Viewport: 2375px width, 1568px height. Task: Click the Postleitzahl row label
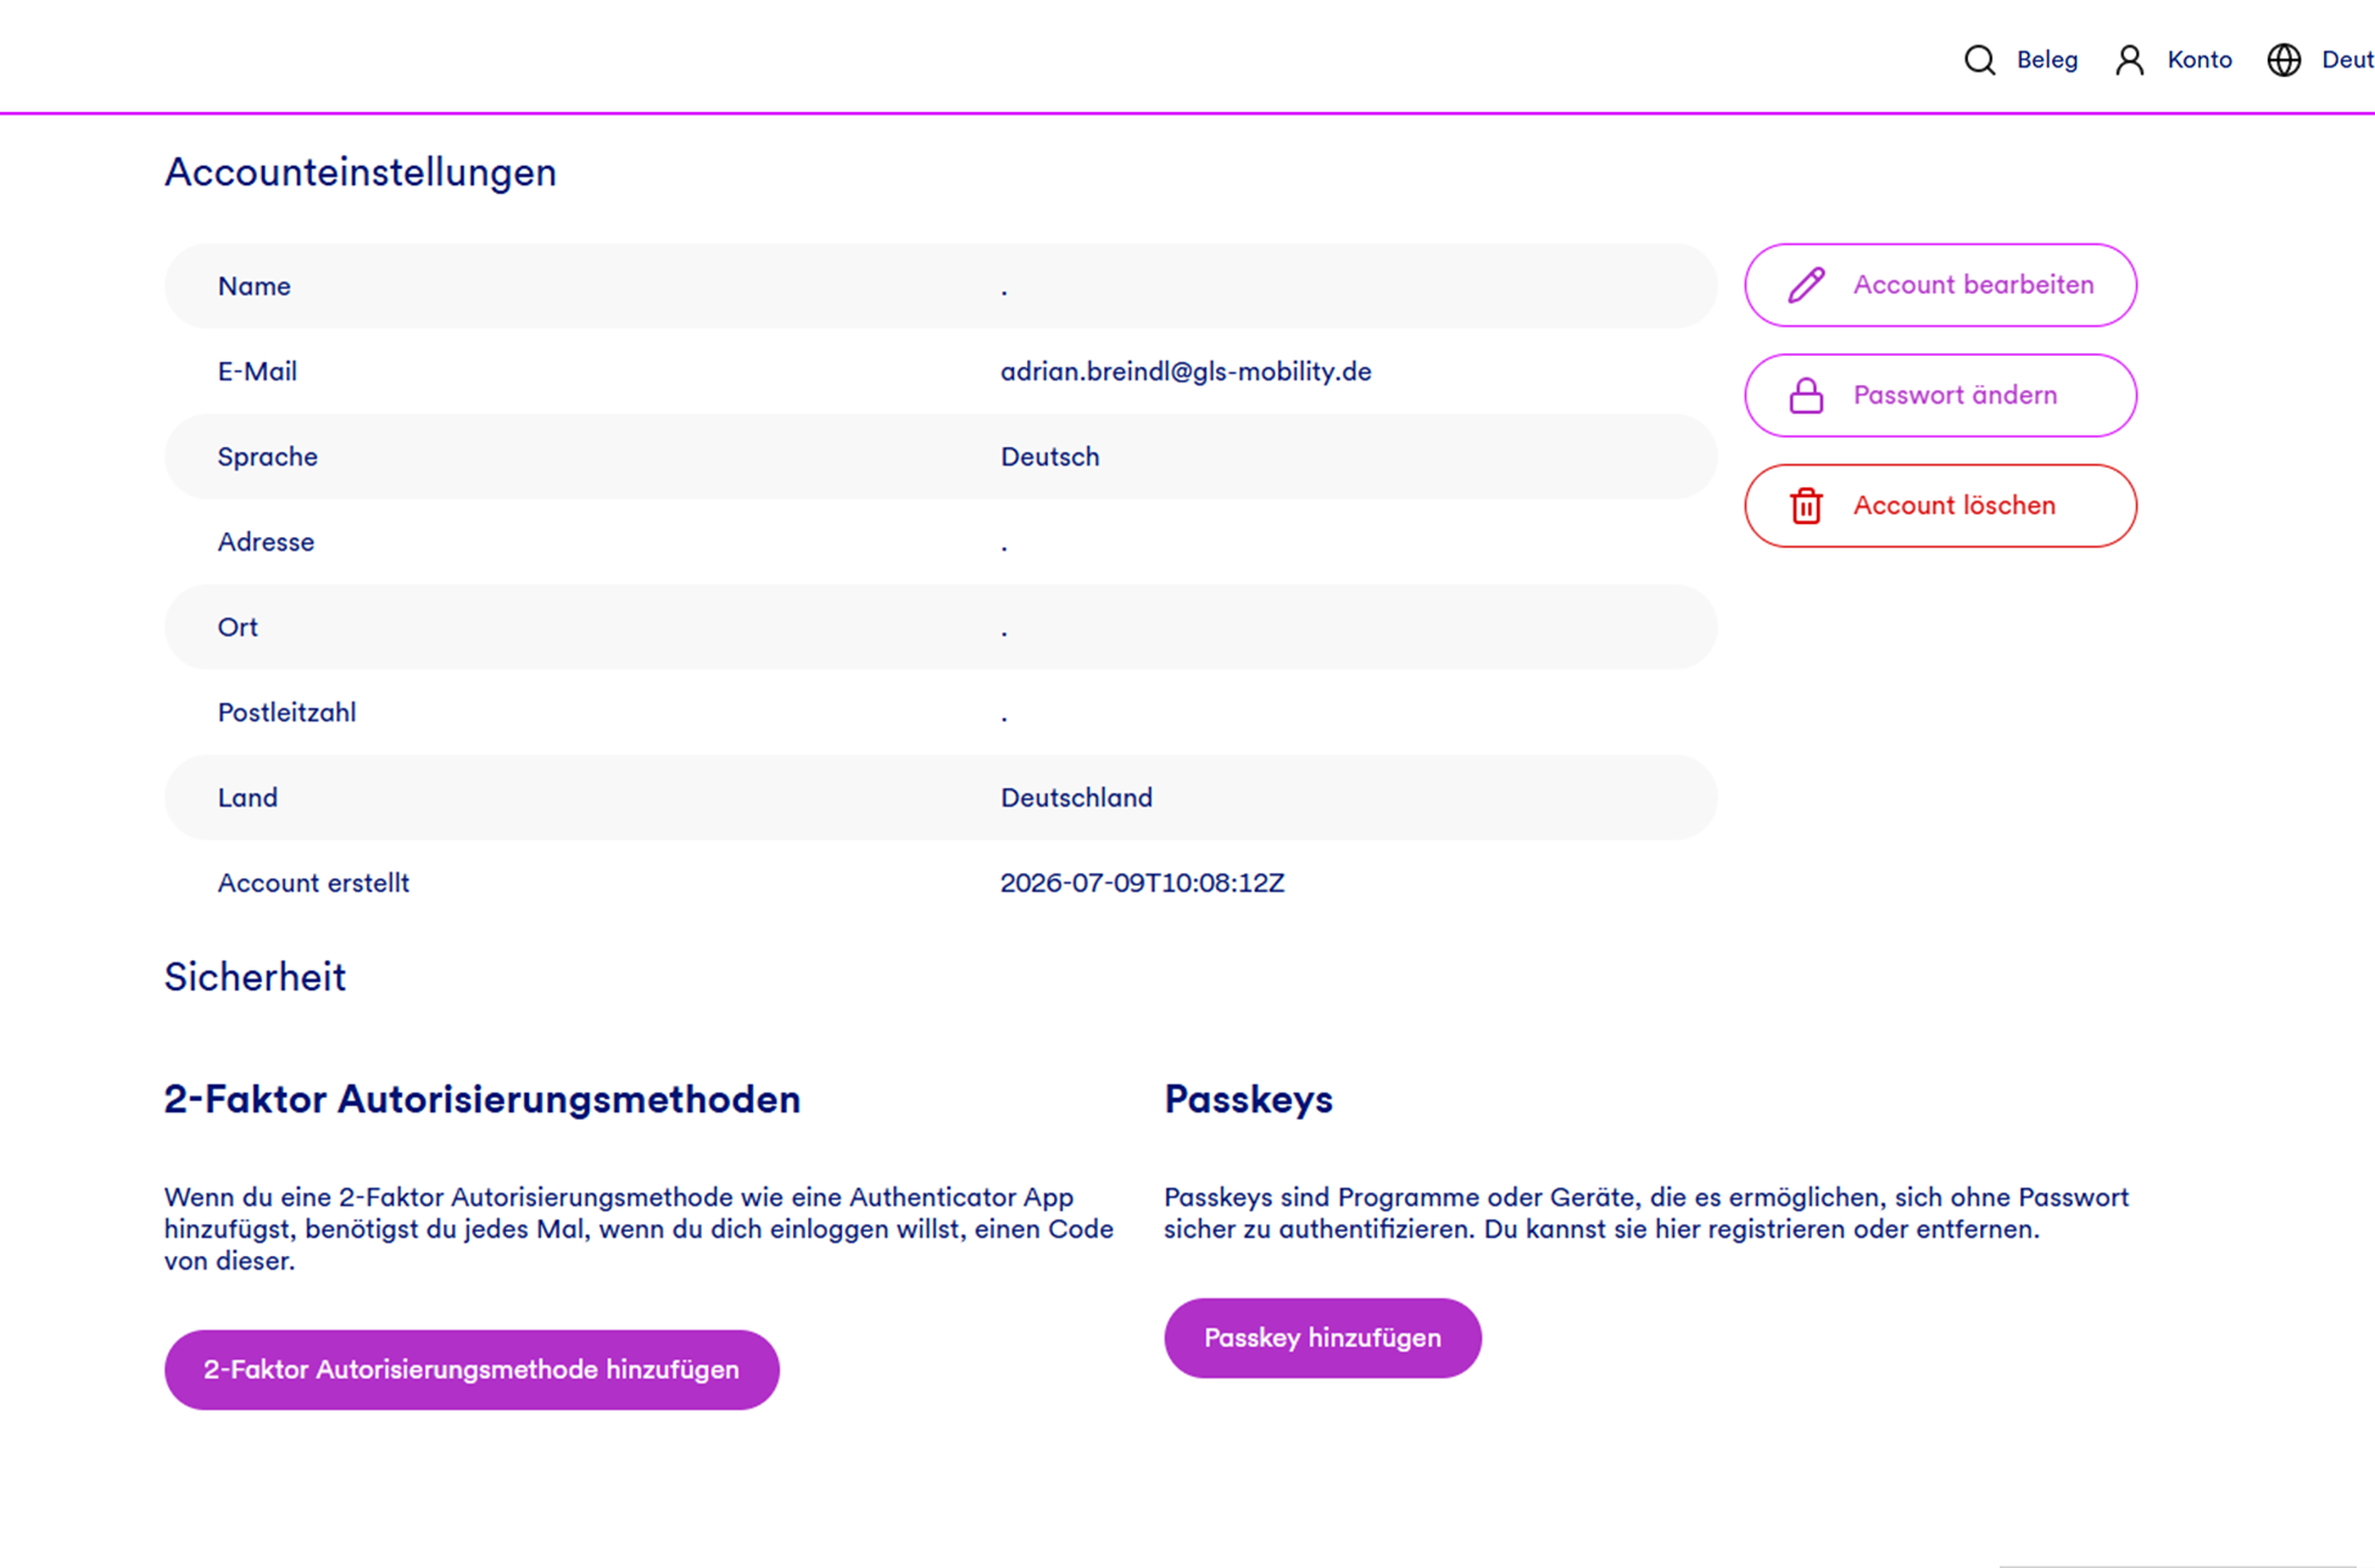click(x=287, y=712)
